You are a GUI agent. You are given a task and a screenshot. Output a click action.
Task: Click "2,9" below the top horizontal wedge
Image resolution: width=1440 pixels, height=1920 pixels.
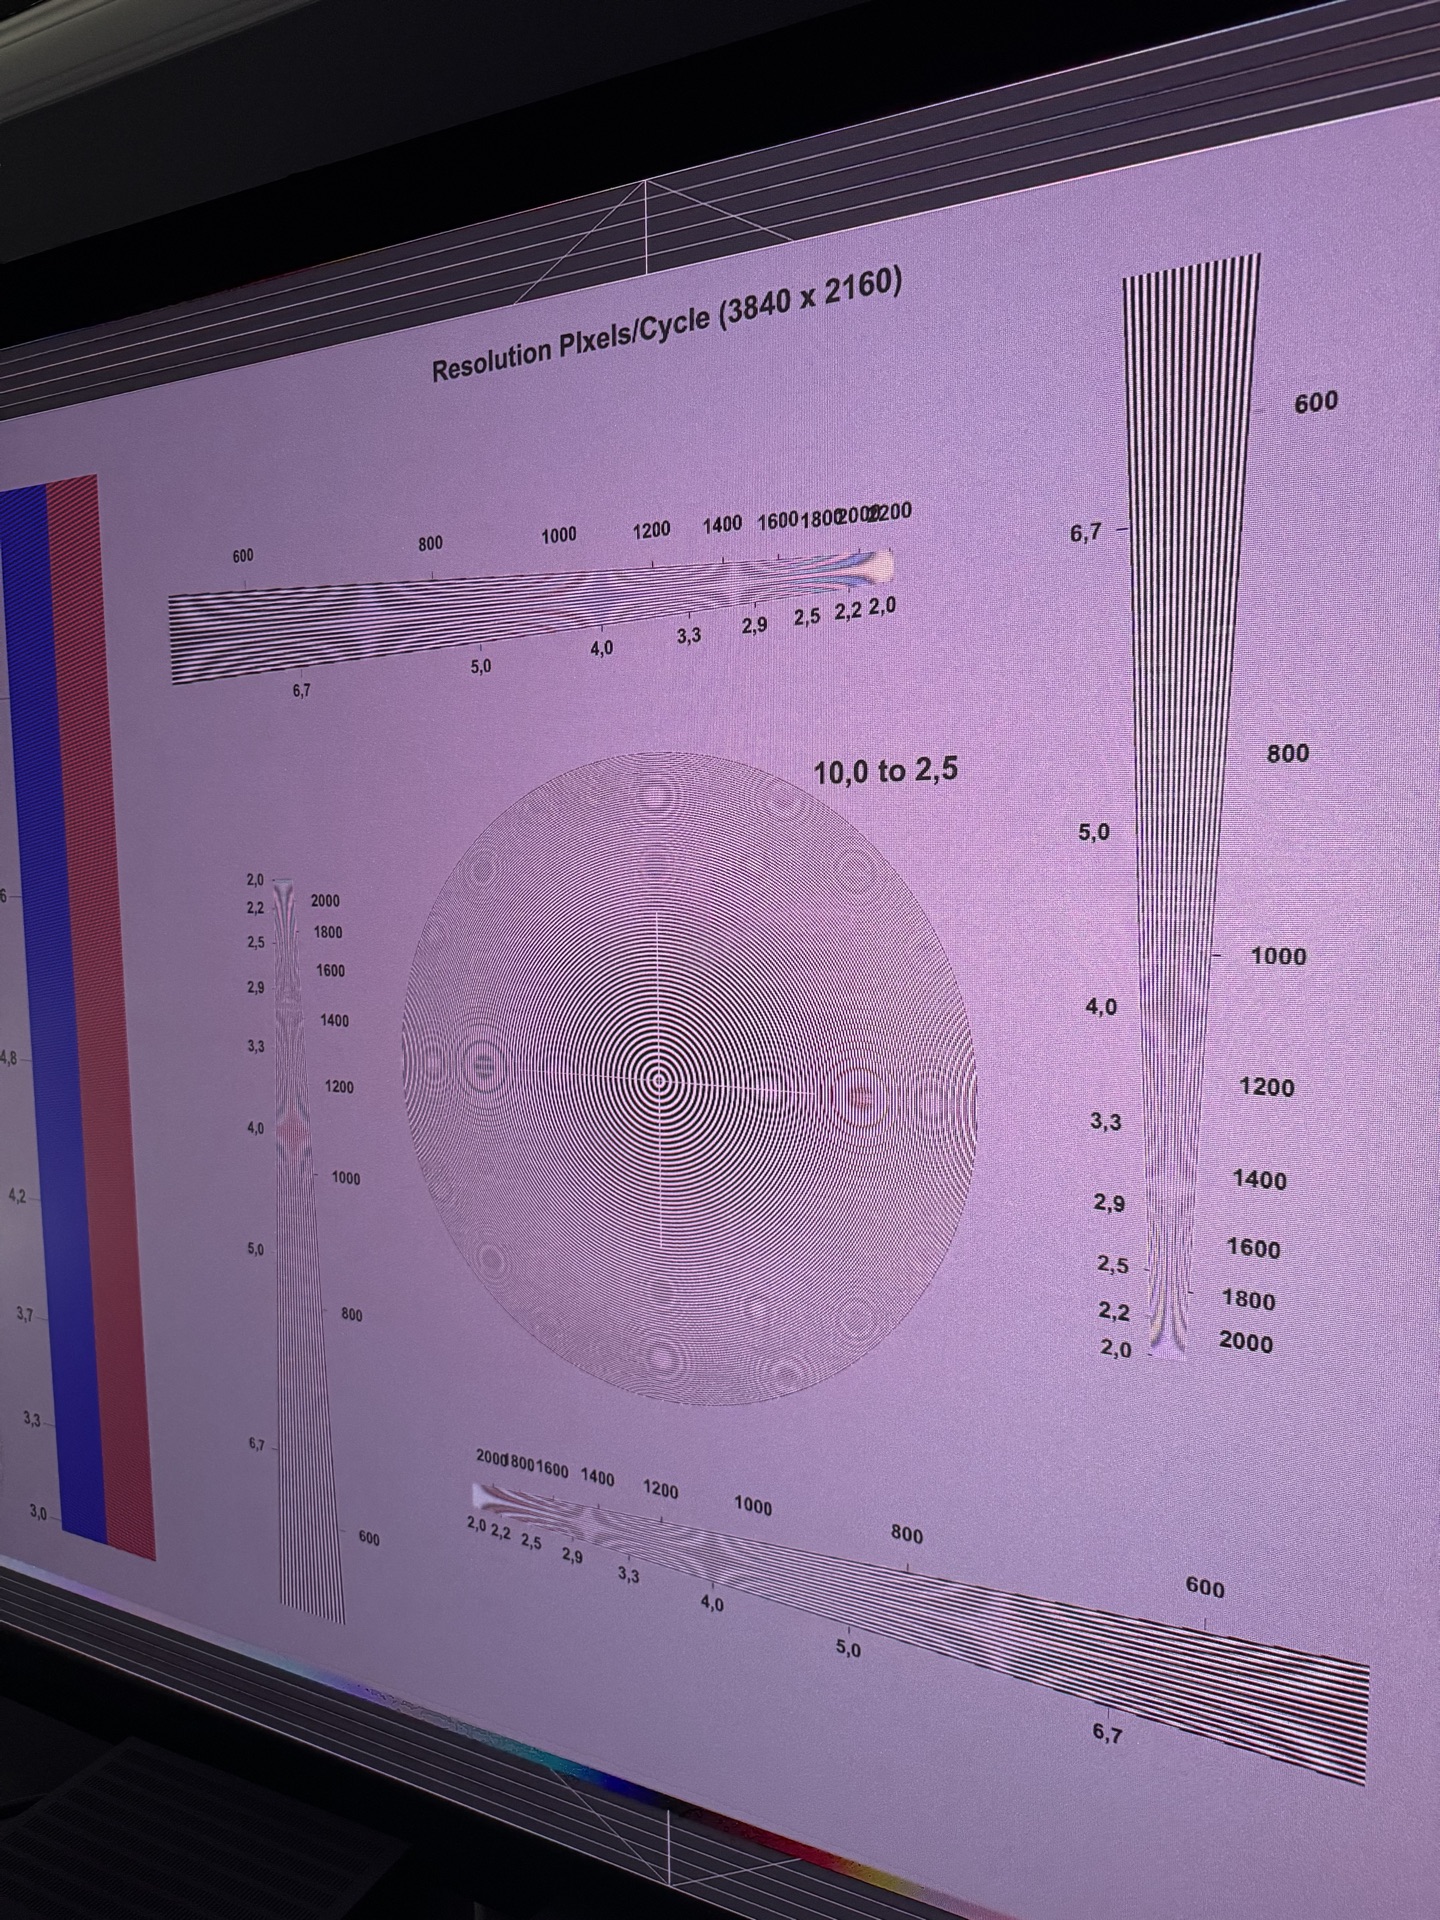coord(756,624)
